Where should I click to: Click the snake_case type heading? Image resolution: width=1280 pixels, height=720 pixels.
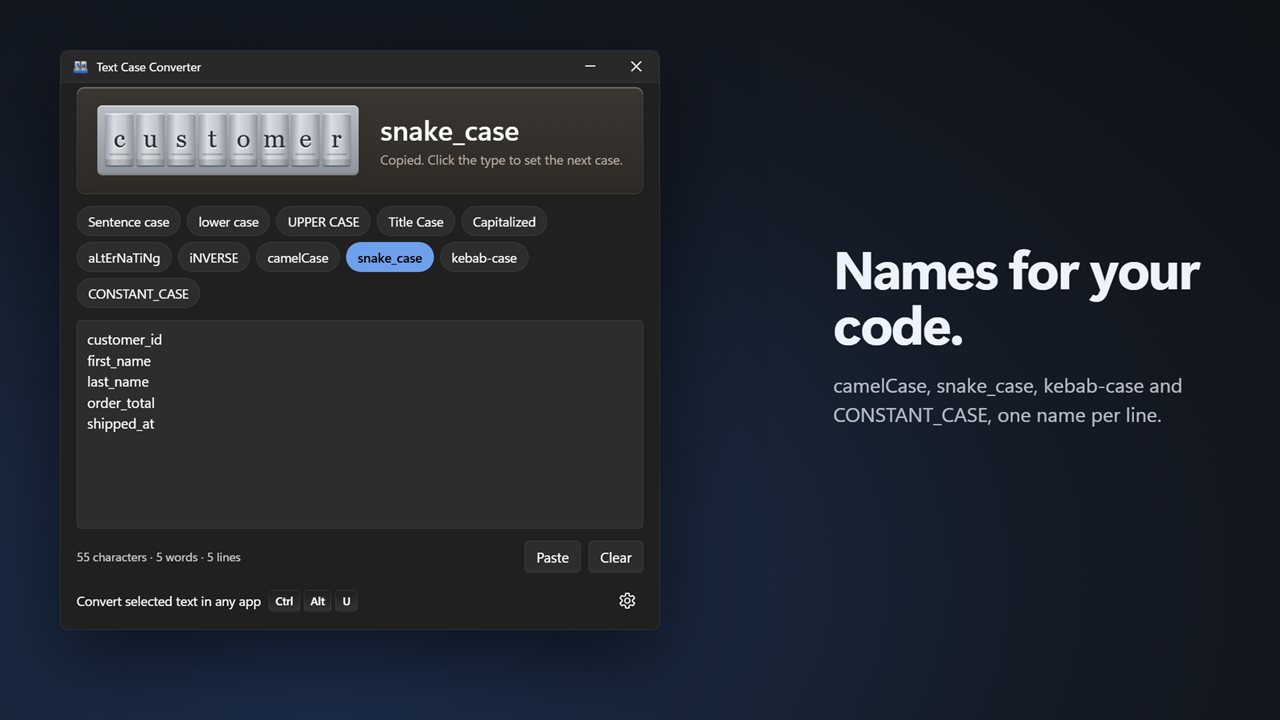point(449,132)
